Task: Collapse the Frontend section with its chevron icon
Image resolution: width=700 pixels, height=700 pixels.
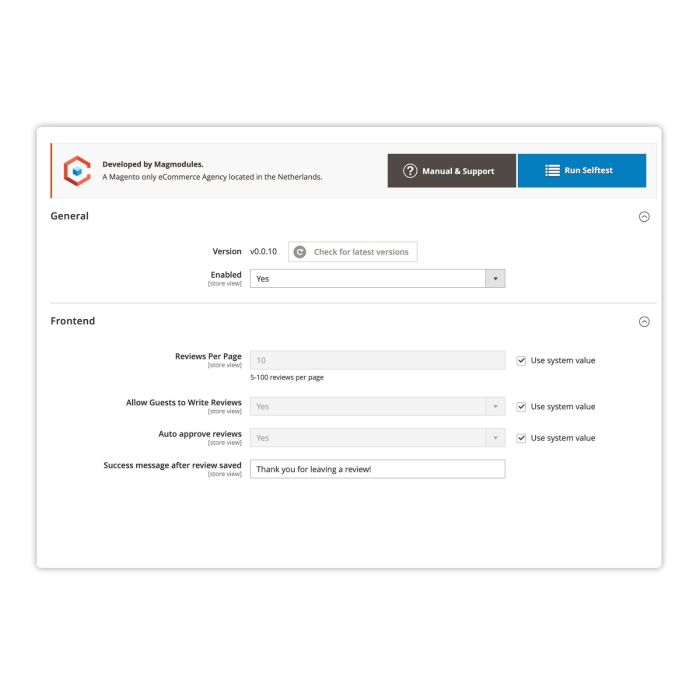Action: [x=644, y=322]
